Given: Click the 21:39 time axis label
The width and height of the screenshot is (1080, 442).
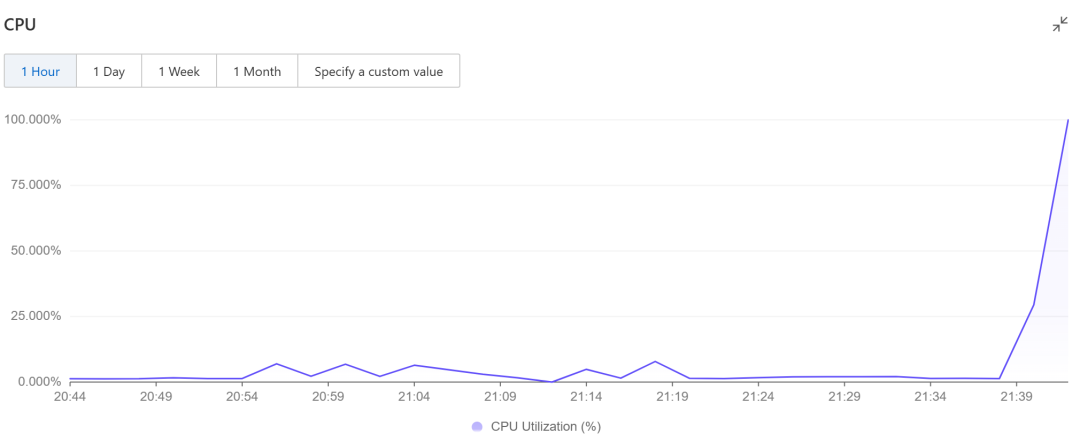Looking at the screenshot, I should tap(1016, 397).
